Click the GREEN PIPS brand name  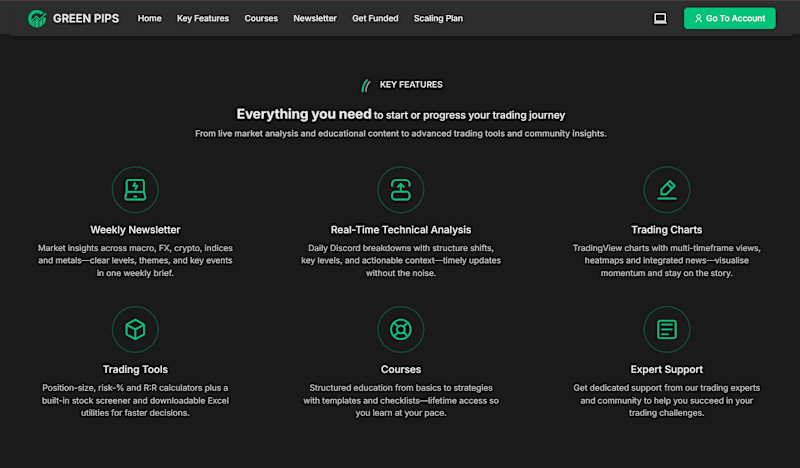(x=86, y=19)
